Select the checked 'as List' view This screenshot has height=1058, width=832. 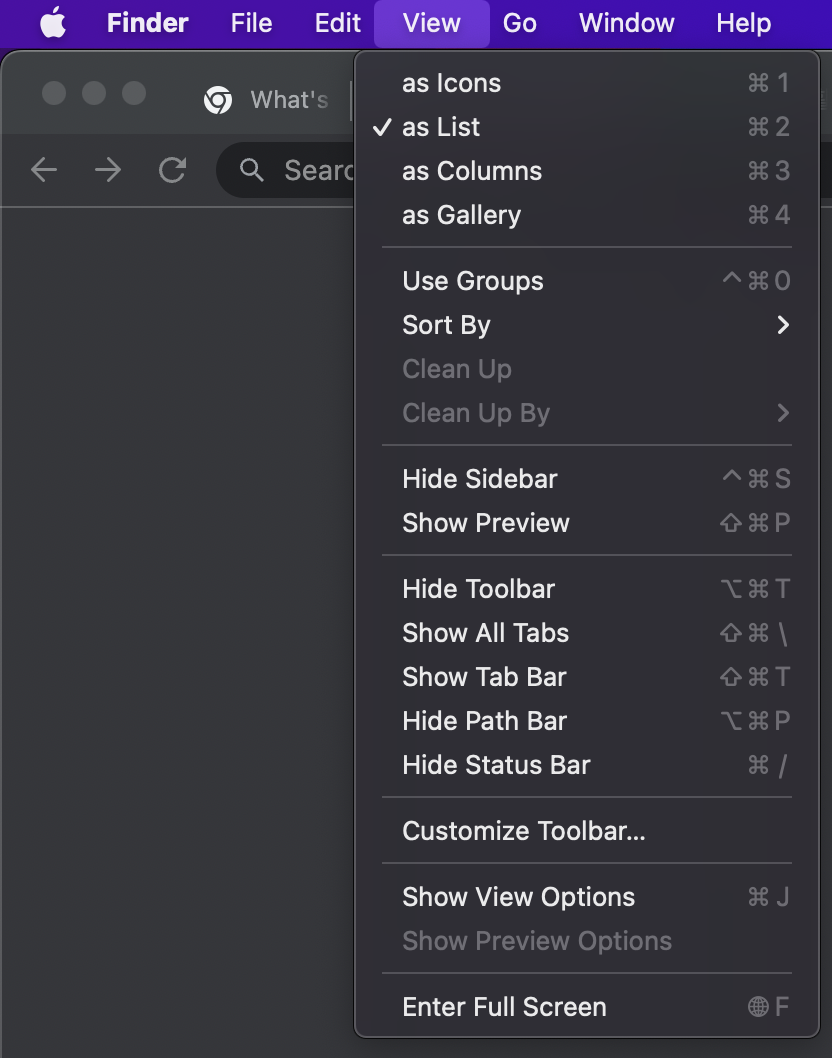[x=441, y=127]
